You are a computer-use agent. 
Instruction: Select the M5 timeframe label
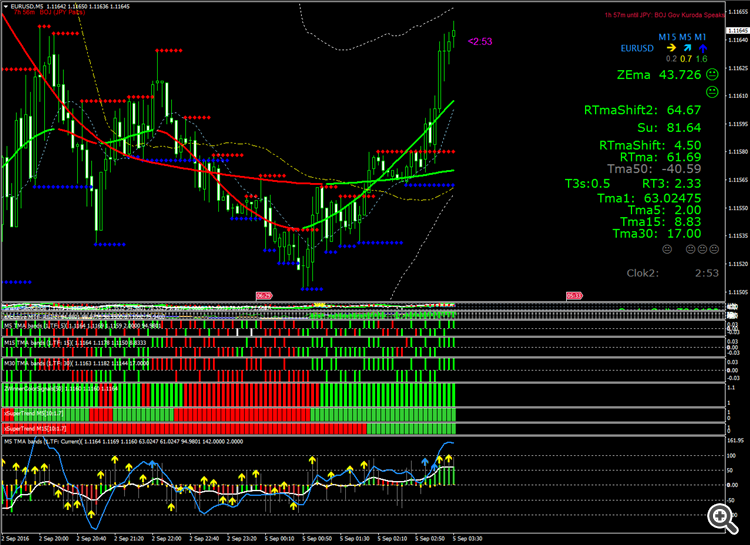pyautogui.click(x=685, y=37)
